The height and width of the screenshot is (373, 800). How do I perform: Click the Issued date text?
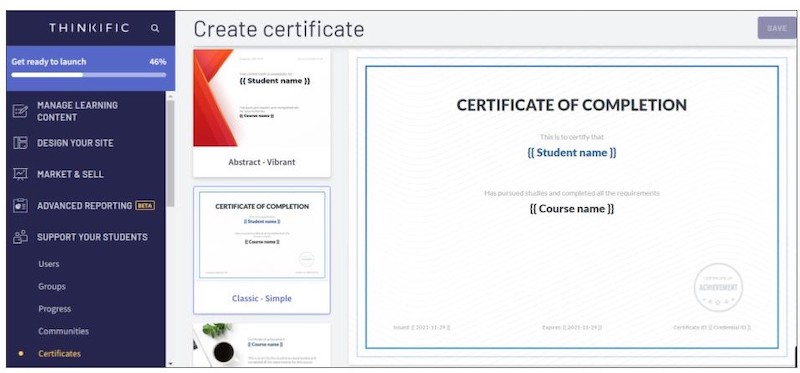pos(421,327)
